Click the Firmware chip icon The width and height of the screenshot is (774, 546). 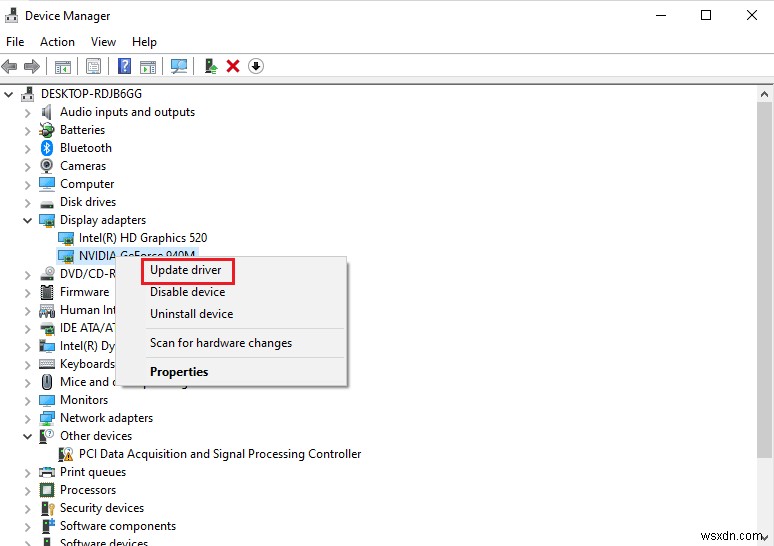[47, 292]
